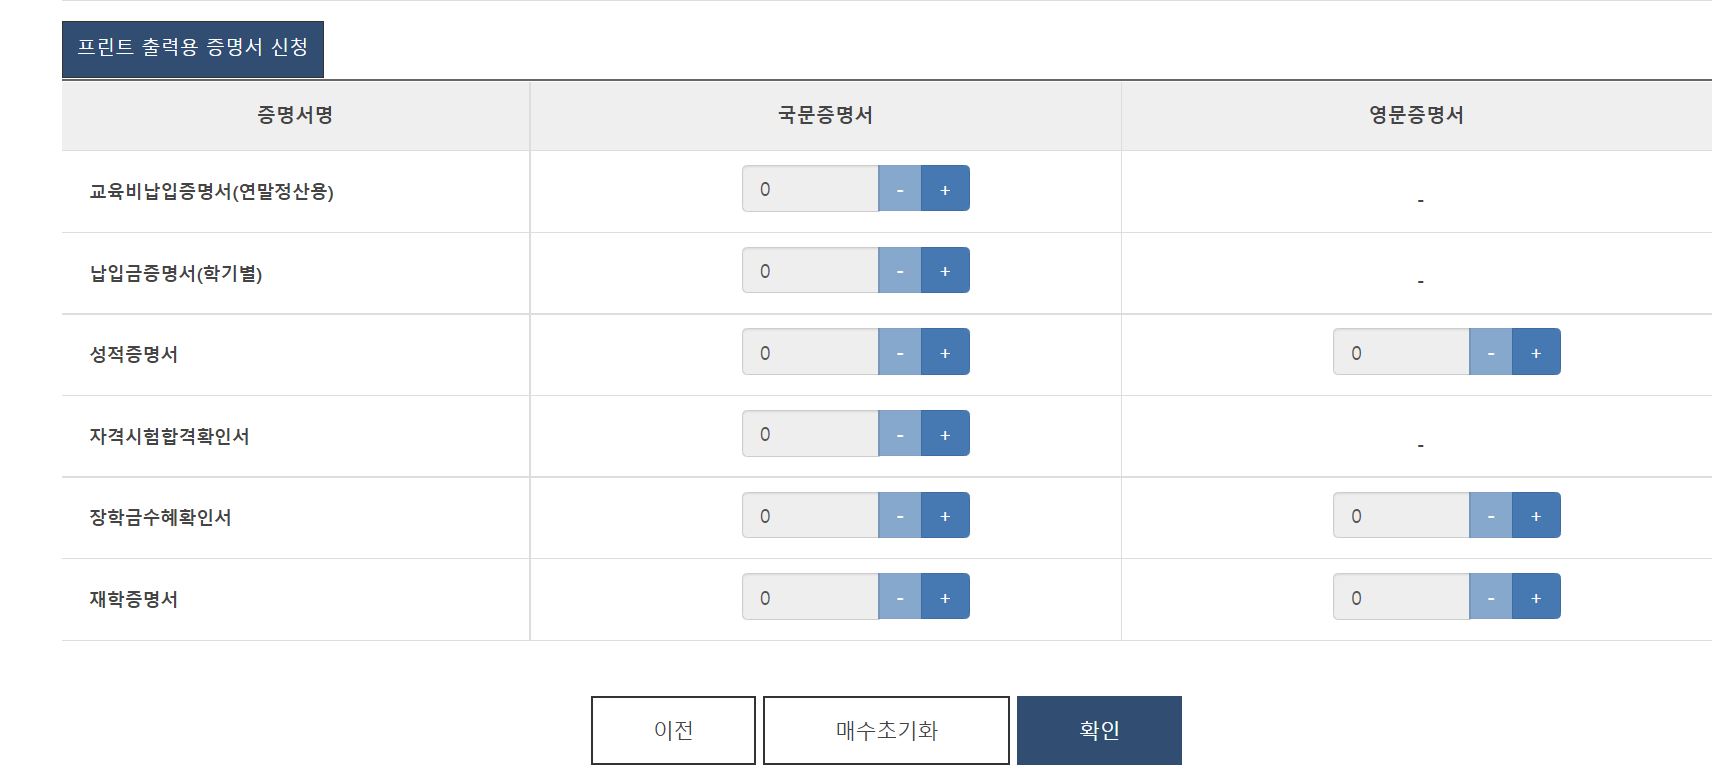Viewport: 1736px width, 779px height.
Task: Increment 장학금수혜확인서 English certificate copies
Action: pyautogui.click(x=1535, y=516)
